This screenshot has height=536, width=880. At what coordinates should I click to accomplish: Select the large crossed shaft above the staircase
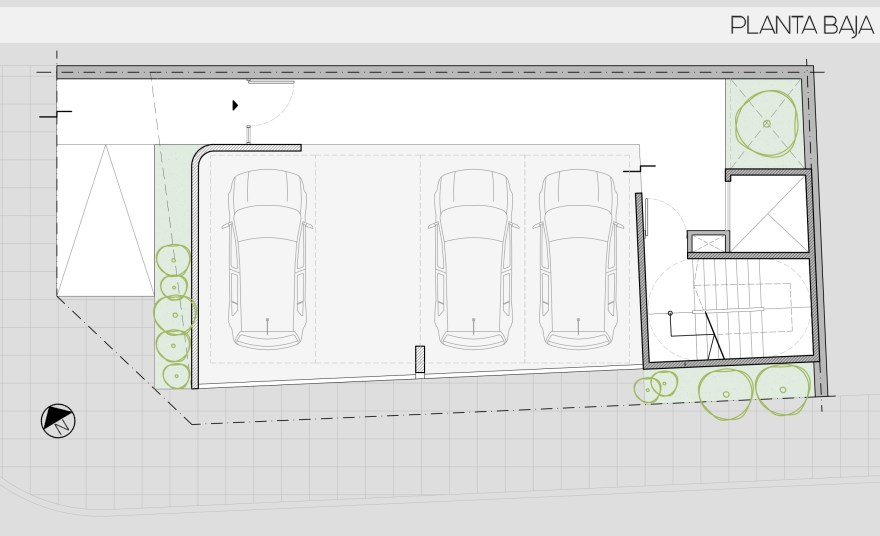tap(767, 213)
